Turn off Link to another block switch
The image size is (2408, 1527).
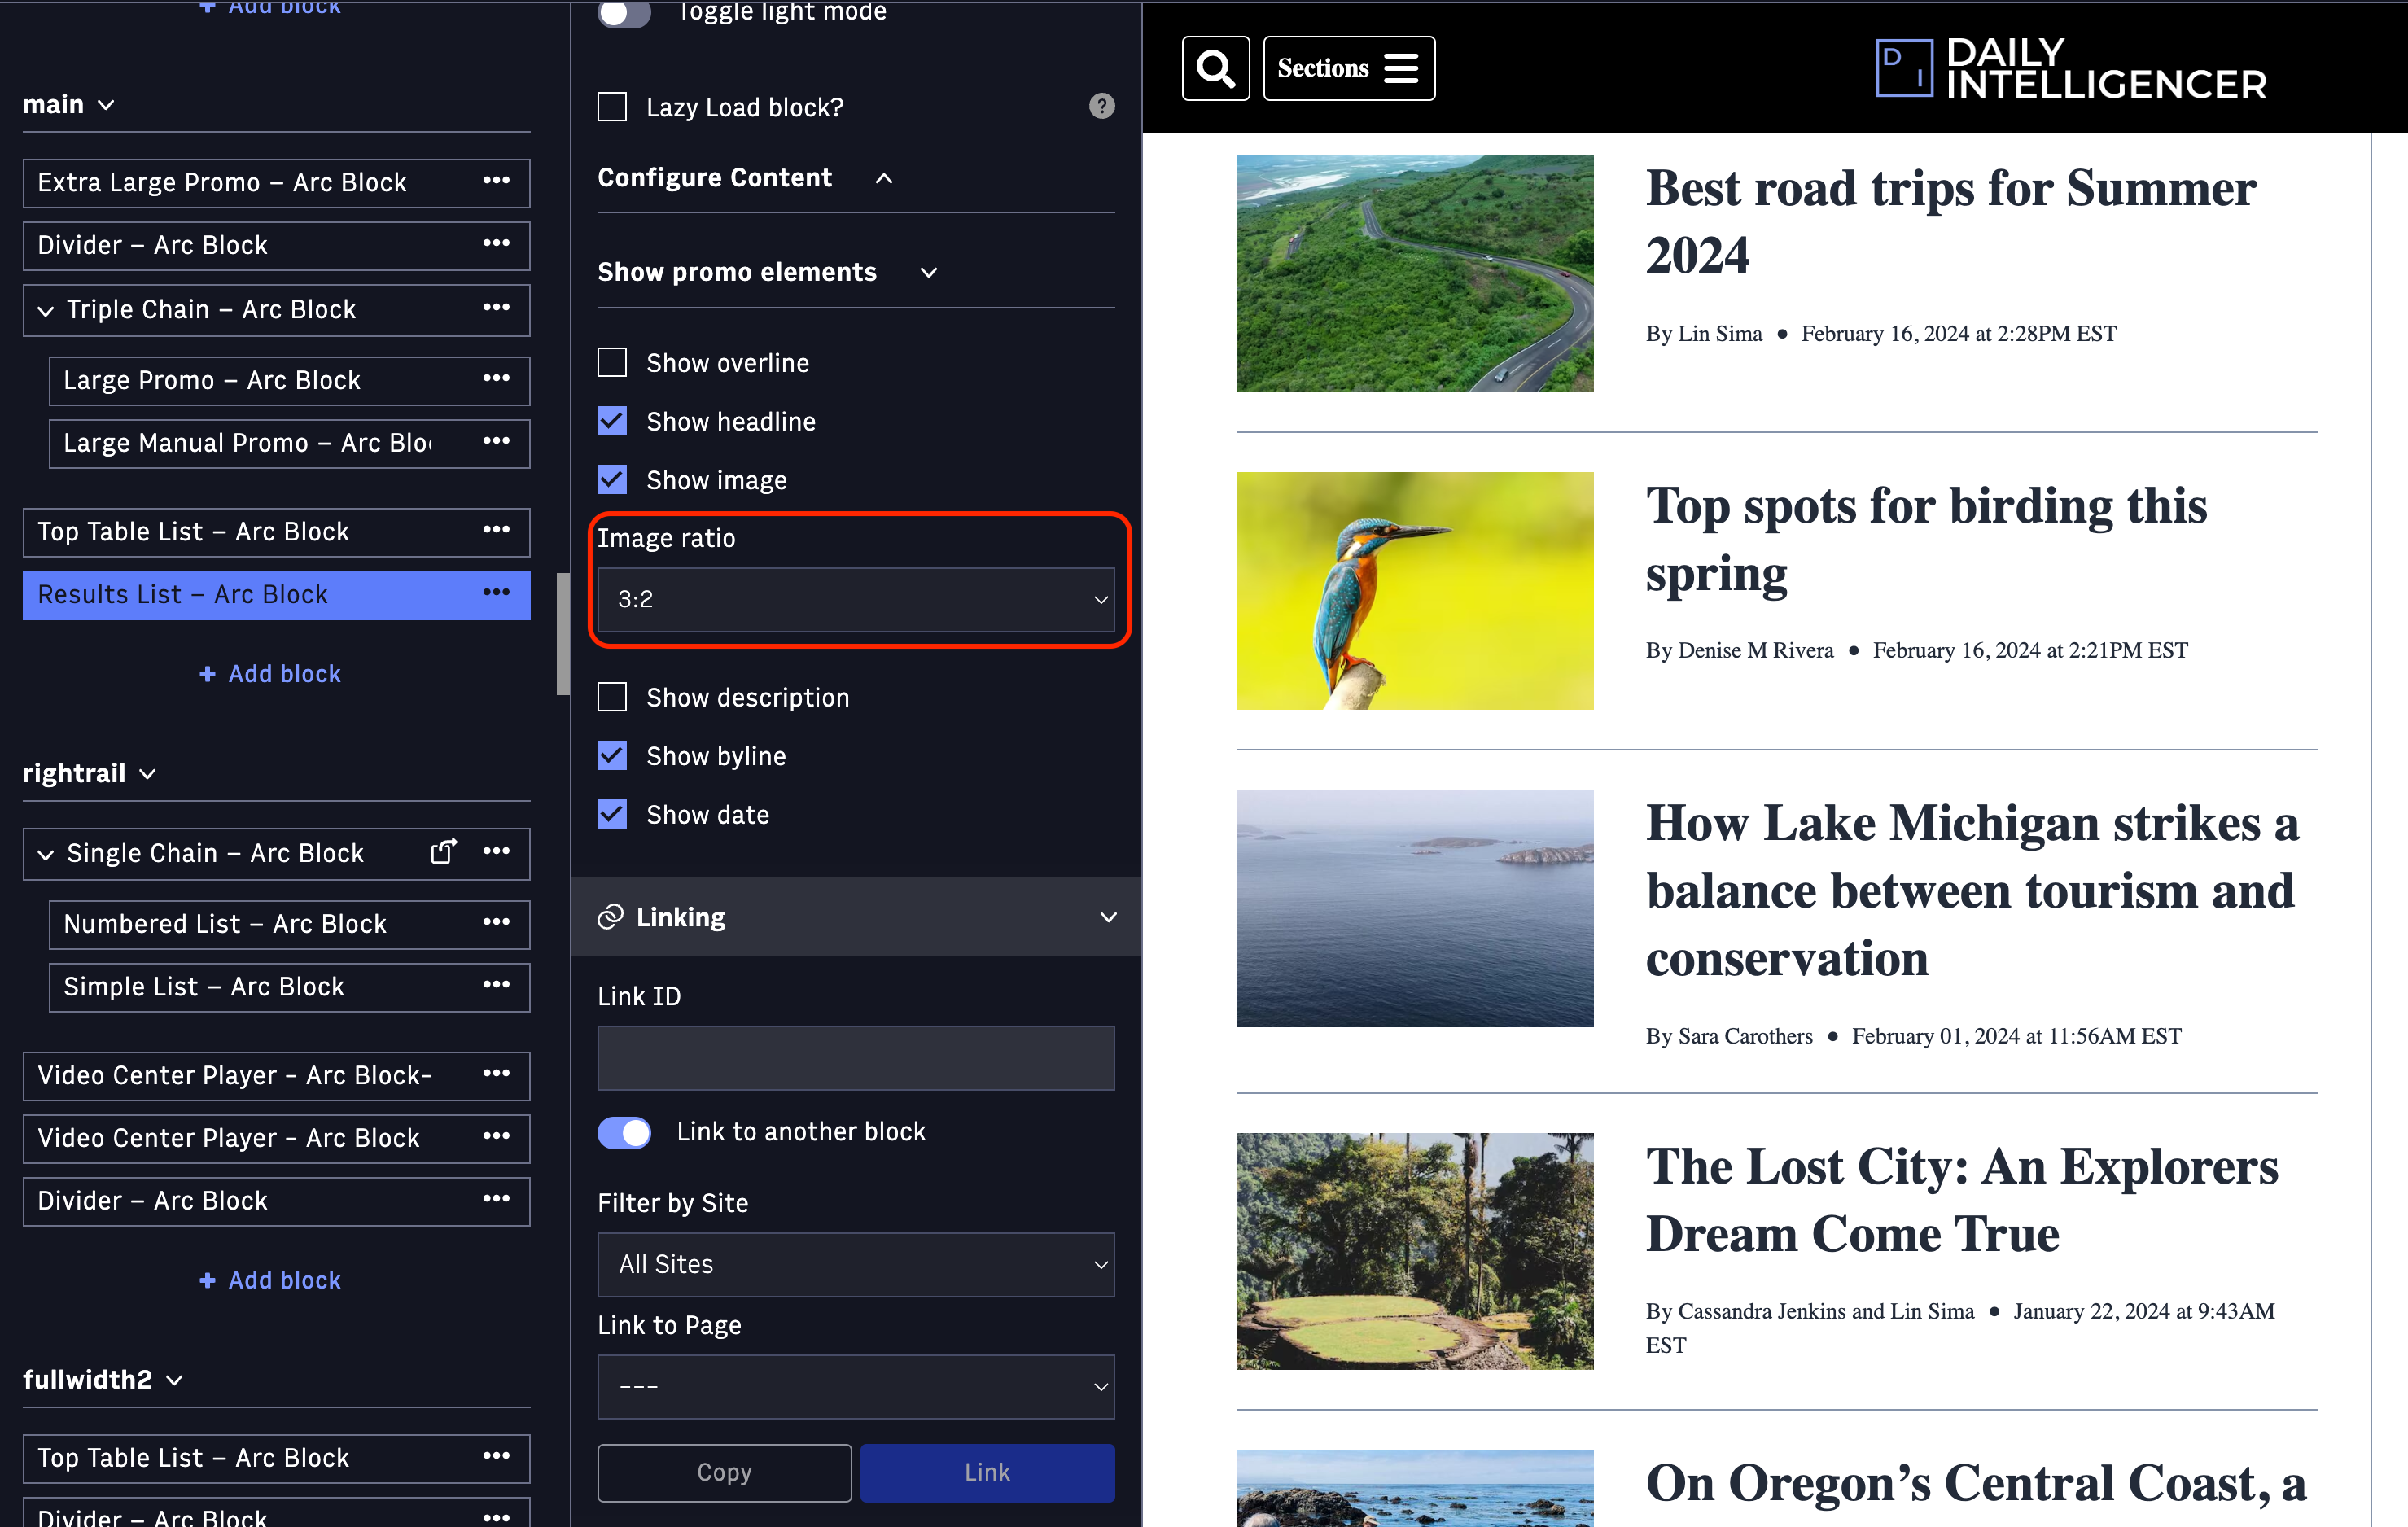point(624,1132)
